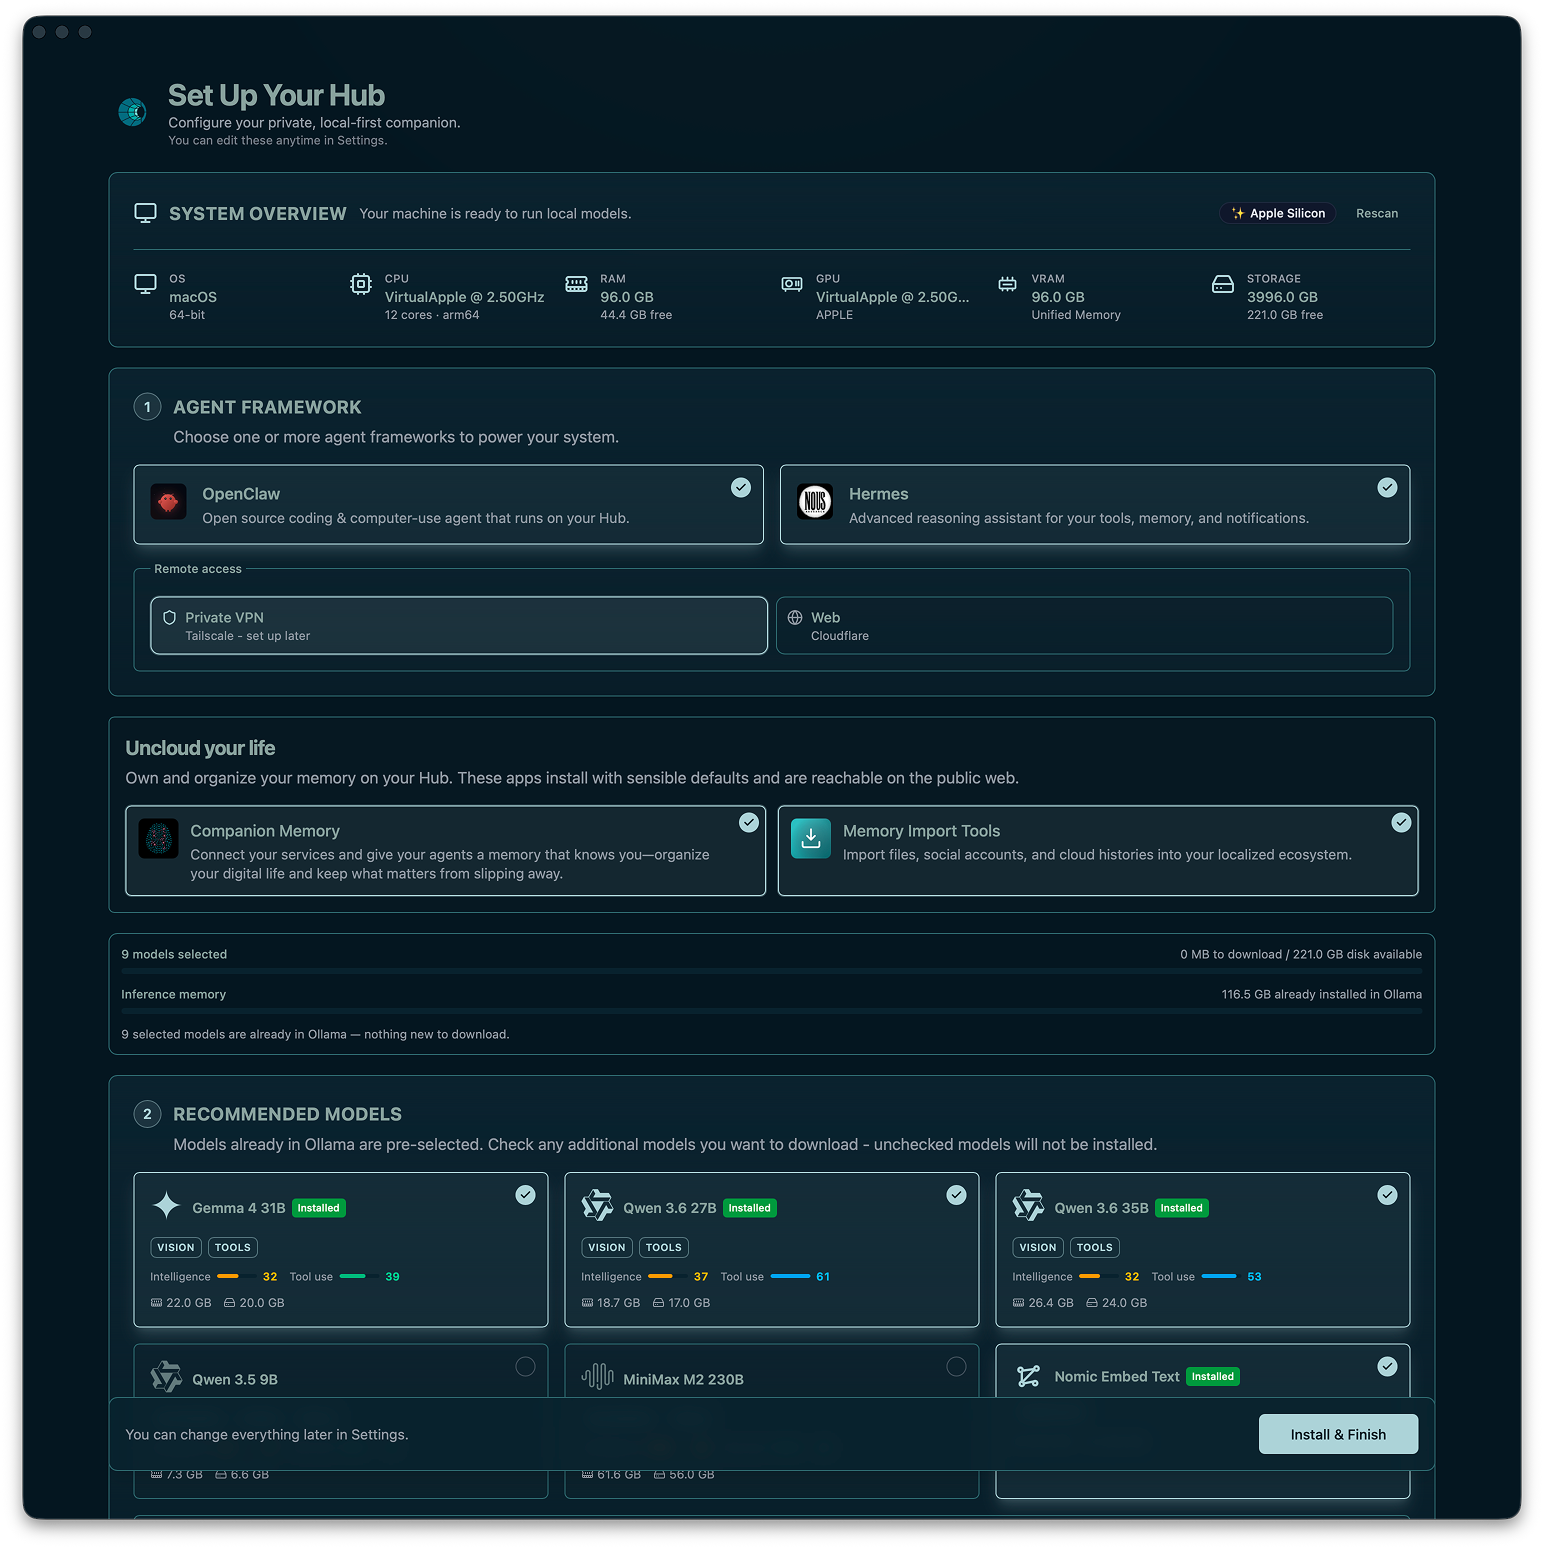Click the Qwen 3.6 35B logo icon
Screen dimensions: 1544x1549
click(x=1028, y=1205)
